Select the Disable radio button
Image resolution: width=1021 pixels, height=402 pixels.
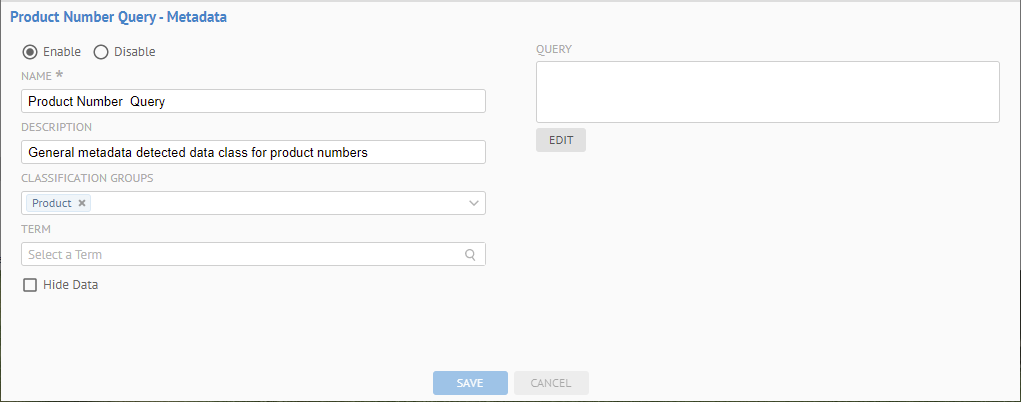click(x=101, y=52)
